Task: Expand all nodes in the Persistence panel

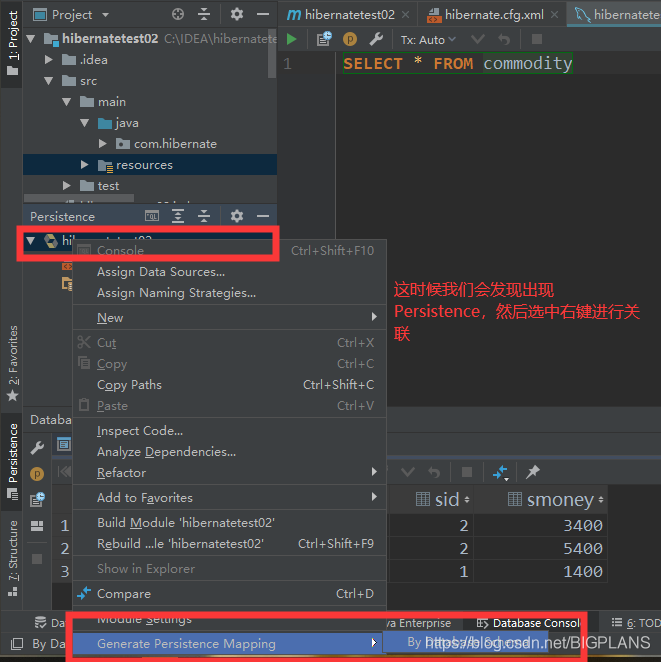Action: coord(178,216)
